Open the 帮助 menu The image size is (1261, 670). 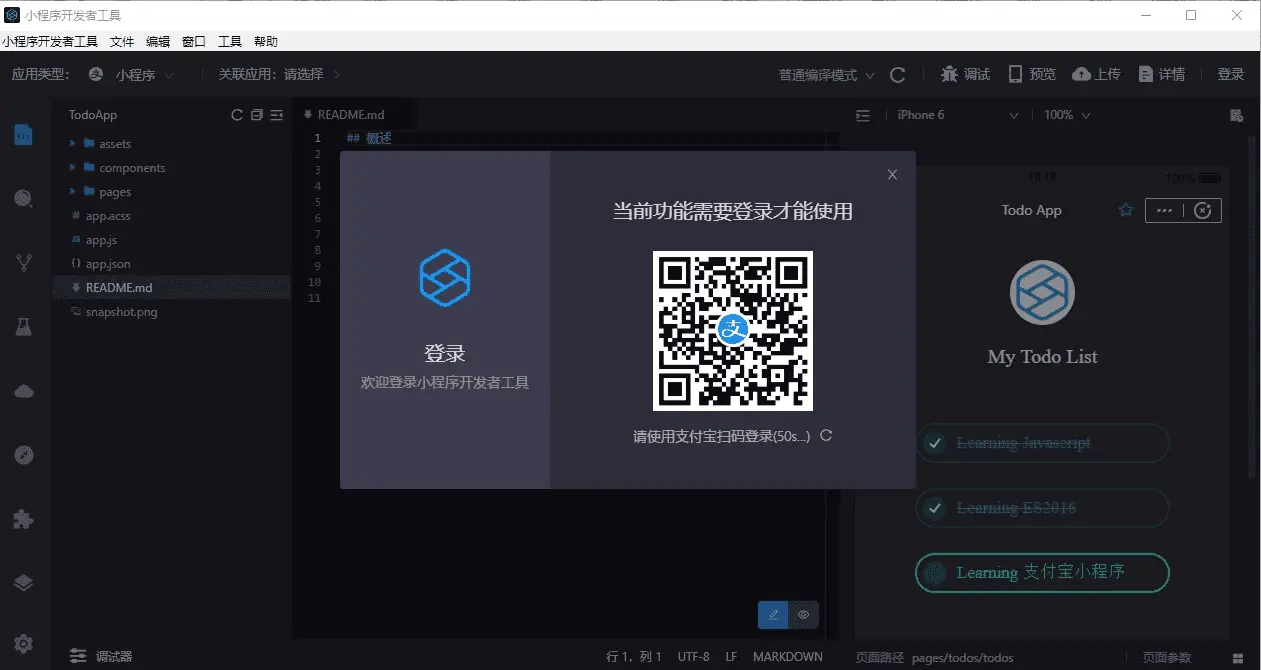[x=266, y=42]
